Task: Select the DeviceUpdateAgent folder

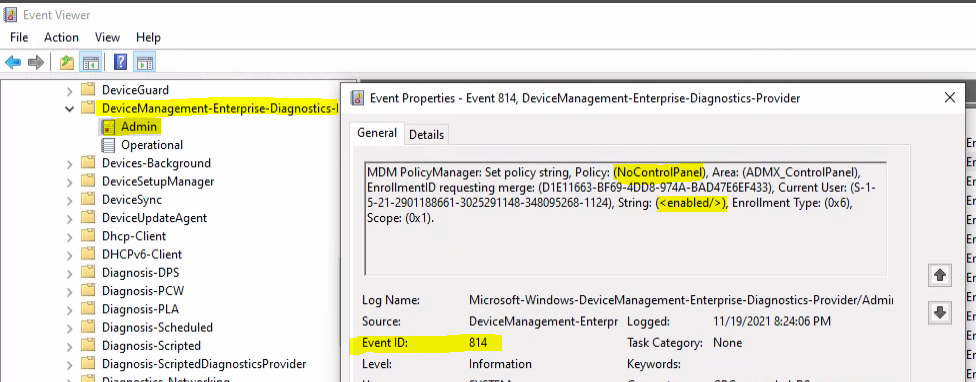Action: point(154,218)
